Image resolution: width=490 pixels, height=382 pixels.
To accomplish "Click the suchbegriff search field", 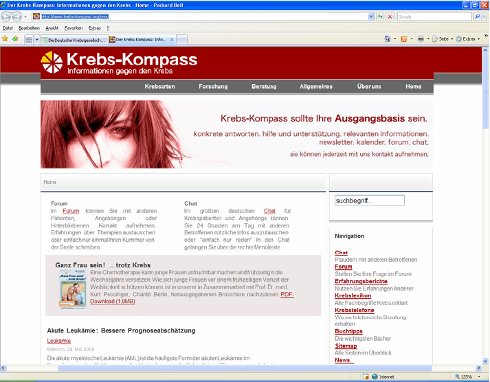I will (x=369, y=200).
